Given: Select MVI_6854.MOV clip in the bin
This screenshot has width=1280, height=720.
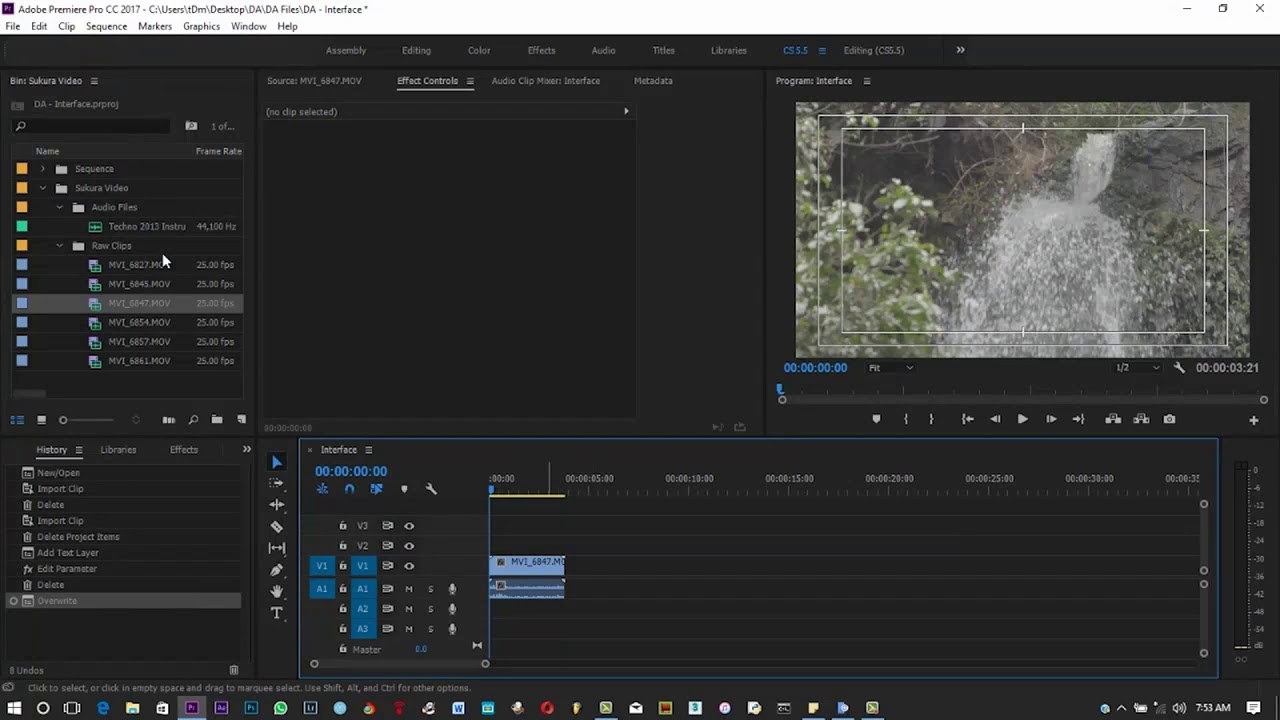Looking at the screenshot, I should (139, 323).
